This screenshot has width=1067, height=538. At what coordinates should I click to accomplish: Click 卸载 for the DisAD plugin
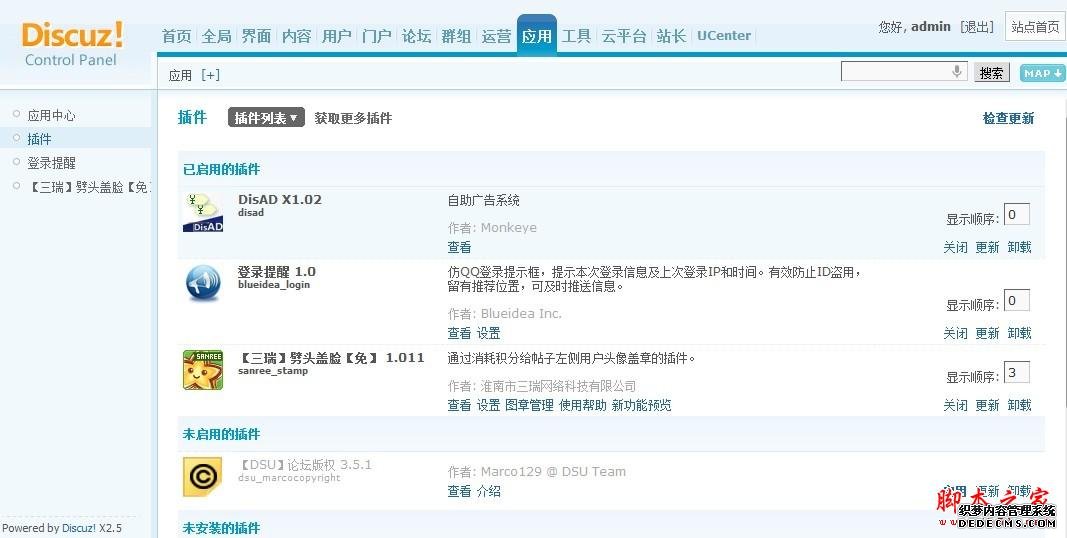[x=1019, y=247]
